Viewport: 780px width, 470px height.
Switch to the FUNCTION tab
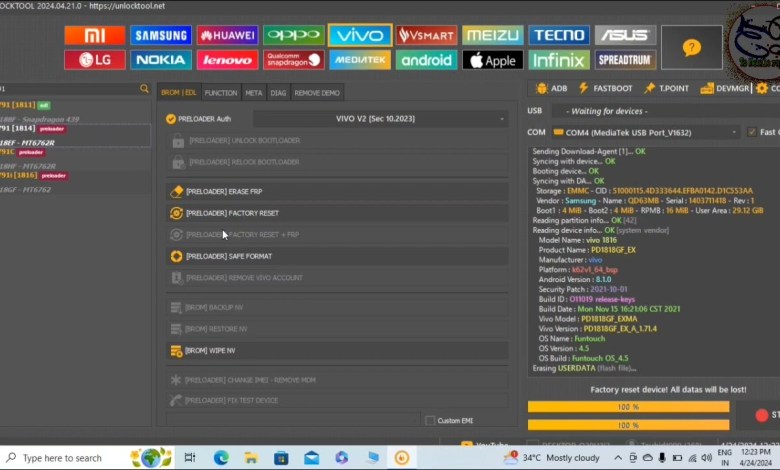coord(221,93)
